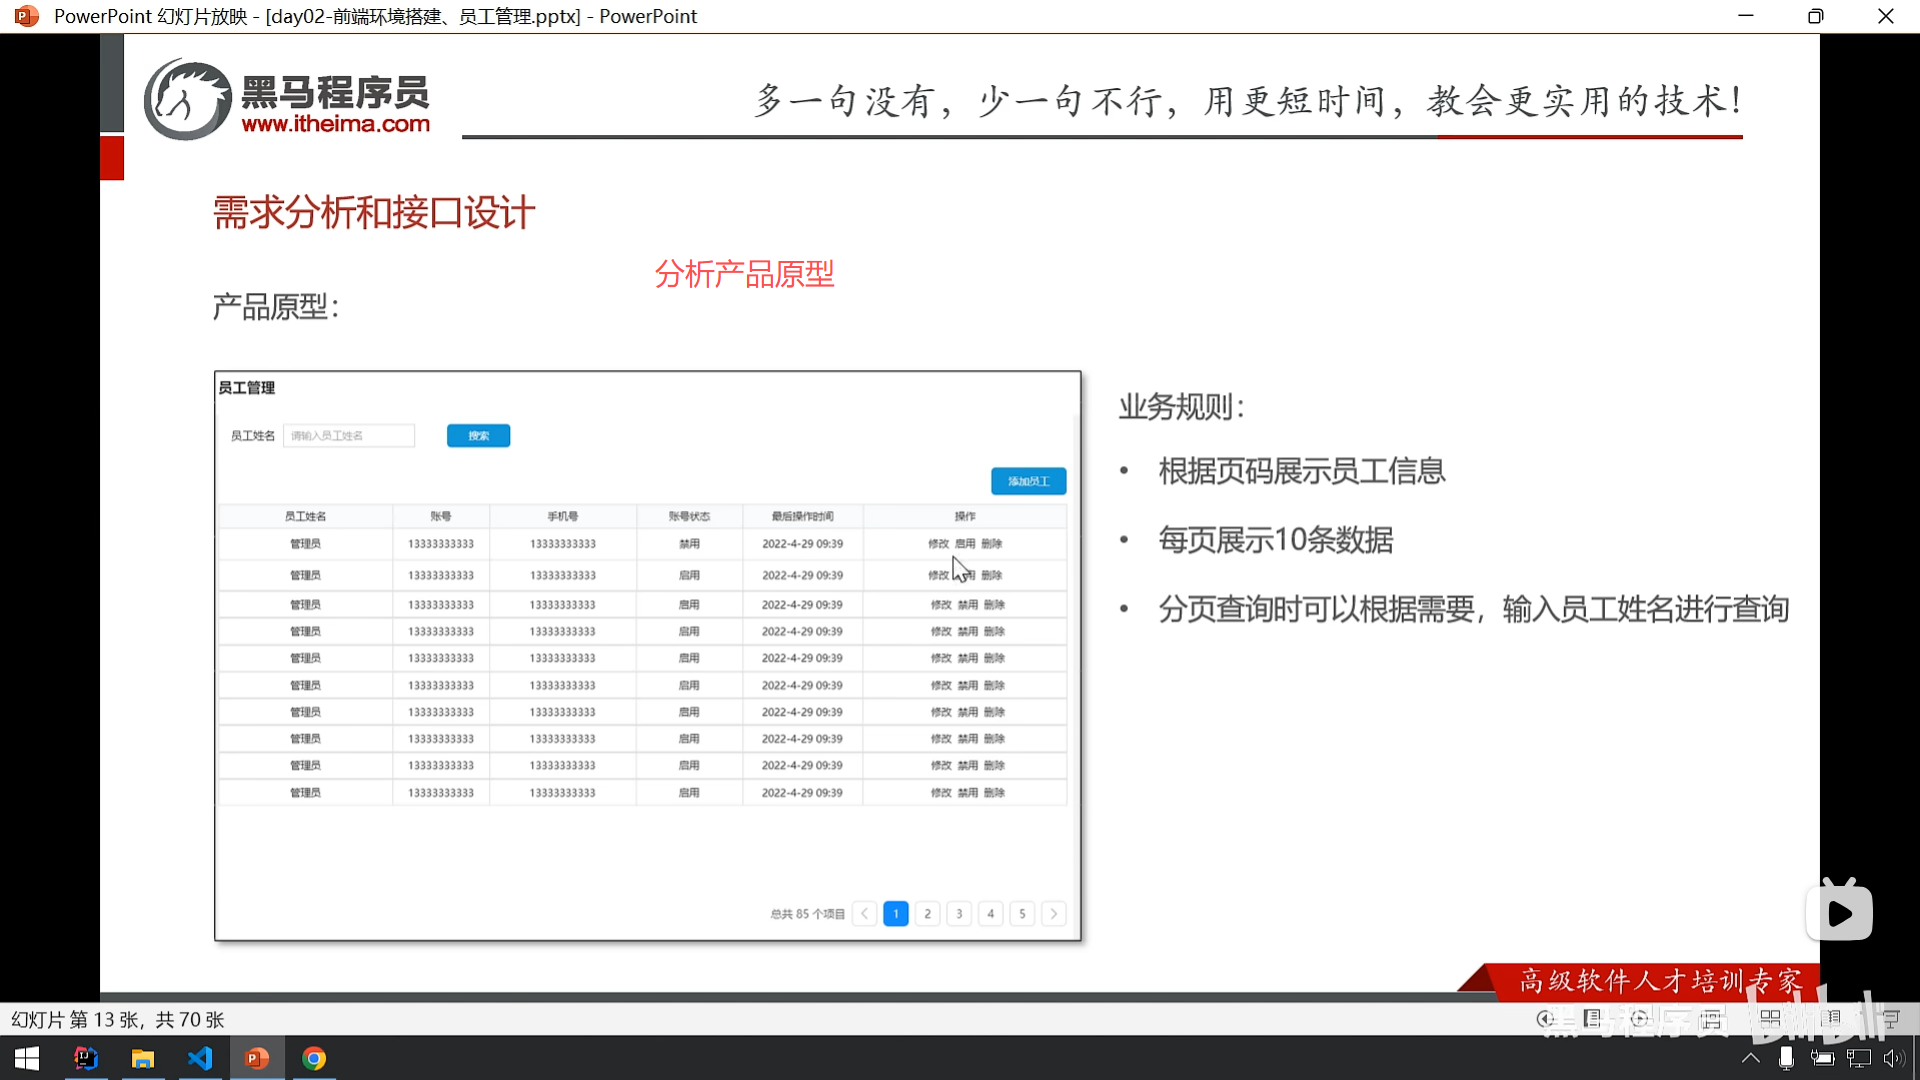Restore down the PowerPoint slideshow window
Viewport: 1920px width, 1080px height.
1815,16
